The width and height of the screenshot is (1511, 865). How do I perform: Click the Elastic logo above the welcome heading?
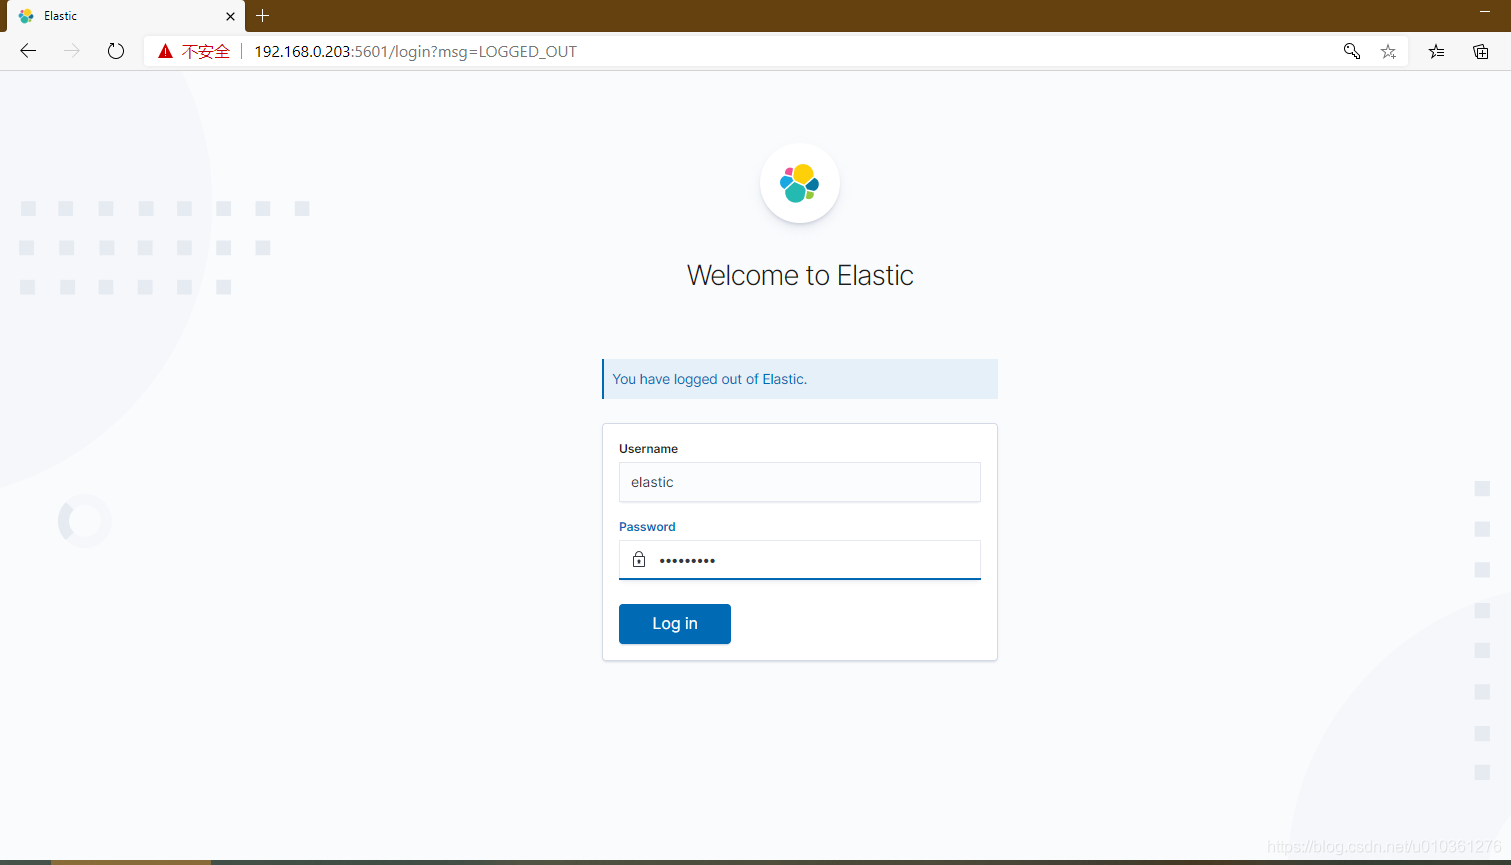800,183
